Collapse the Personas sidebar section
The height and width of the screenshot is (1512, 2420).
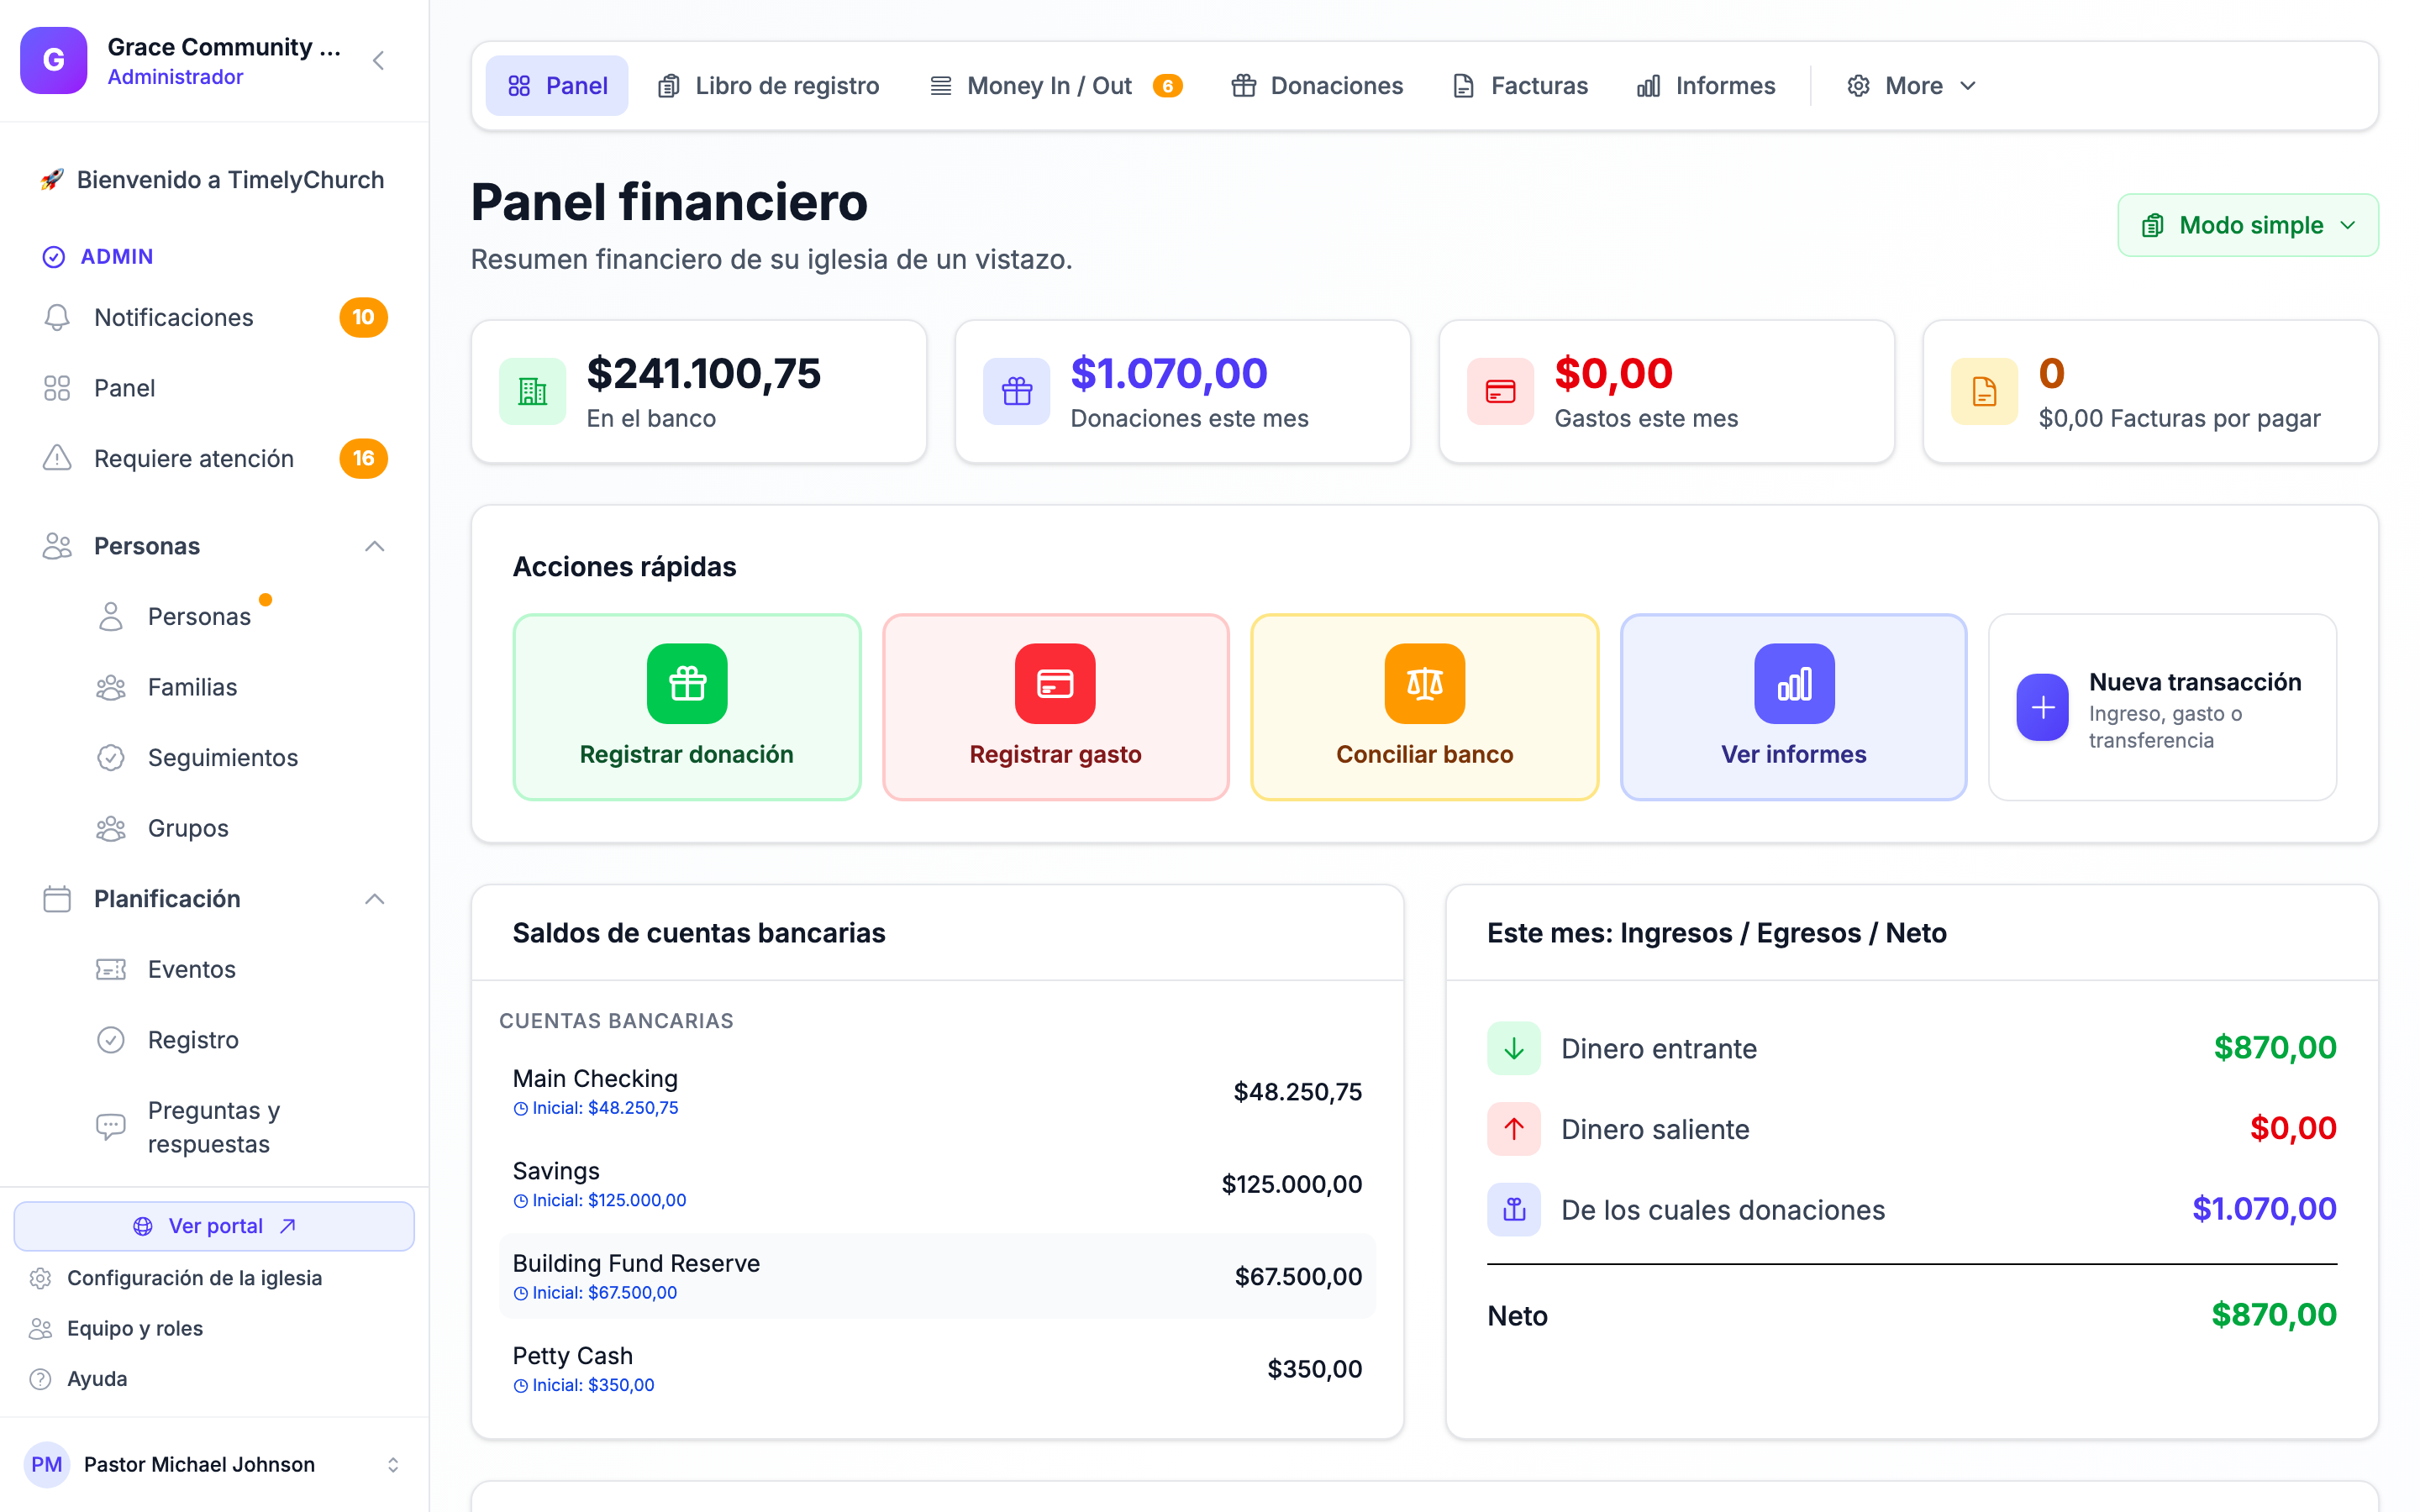374,546
